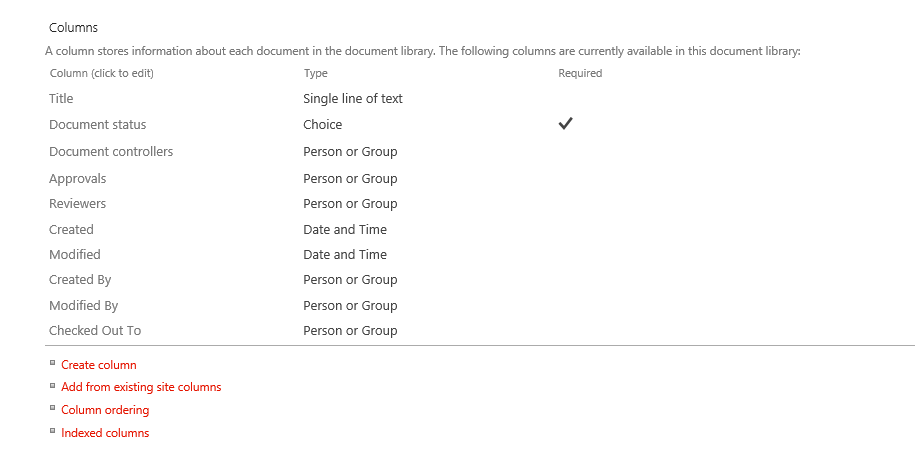The image size is (915, 460).
Task: Open the Reviewers column settings
Action: tap(77, 204)
